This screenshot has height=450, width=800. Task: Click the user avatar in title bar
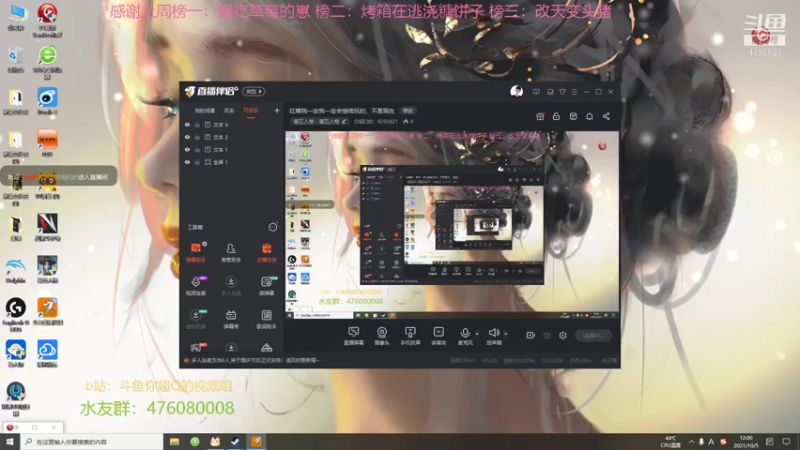(x=516, y=91)
